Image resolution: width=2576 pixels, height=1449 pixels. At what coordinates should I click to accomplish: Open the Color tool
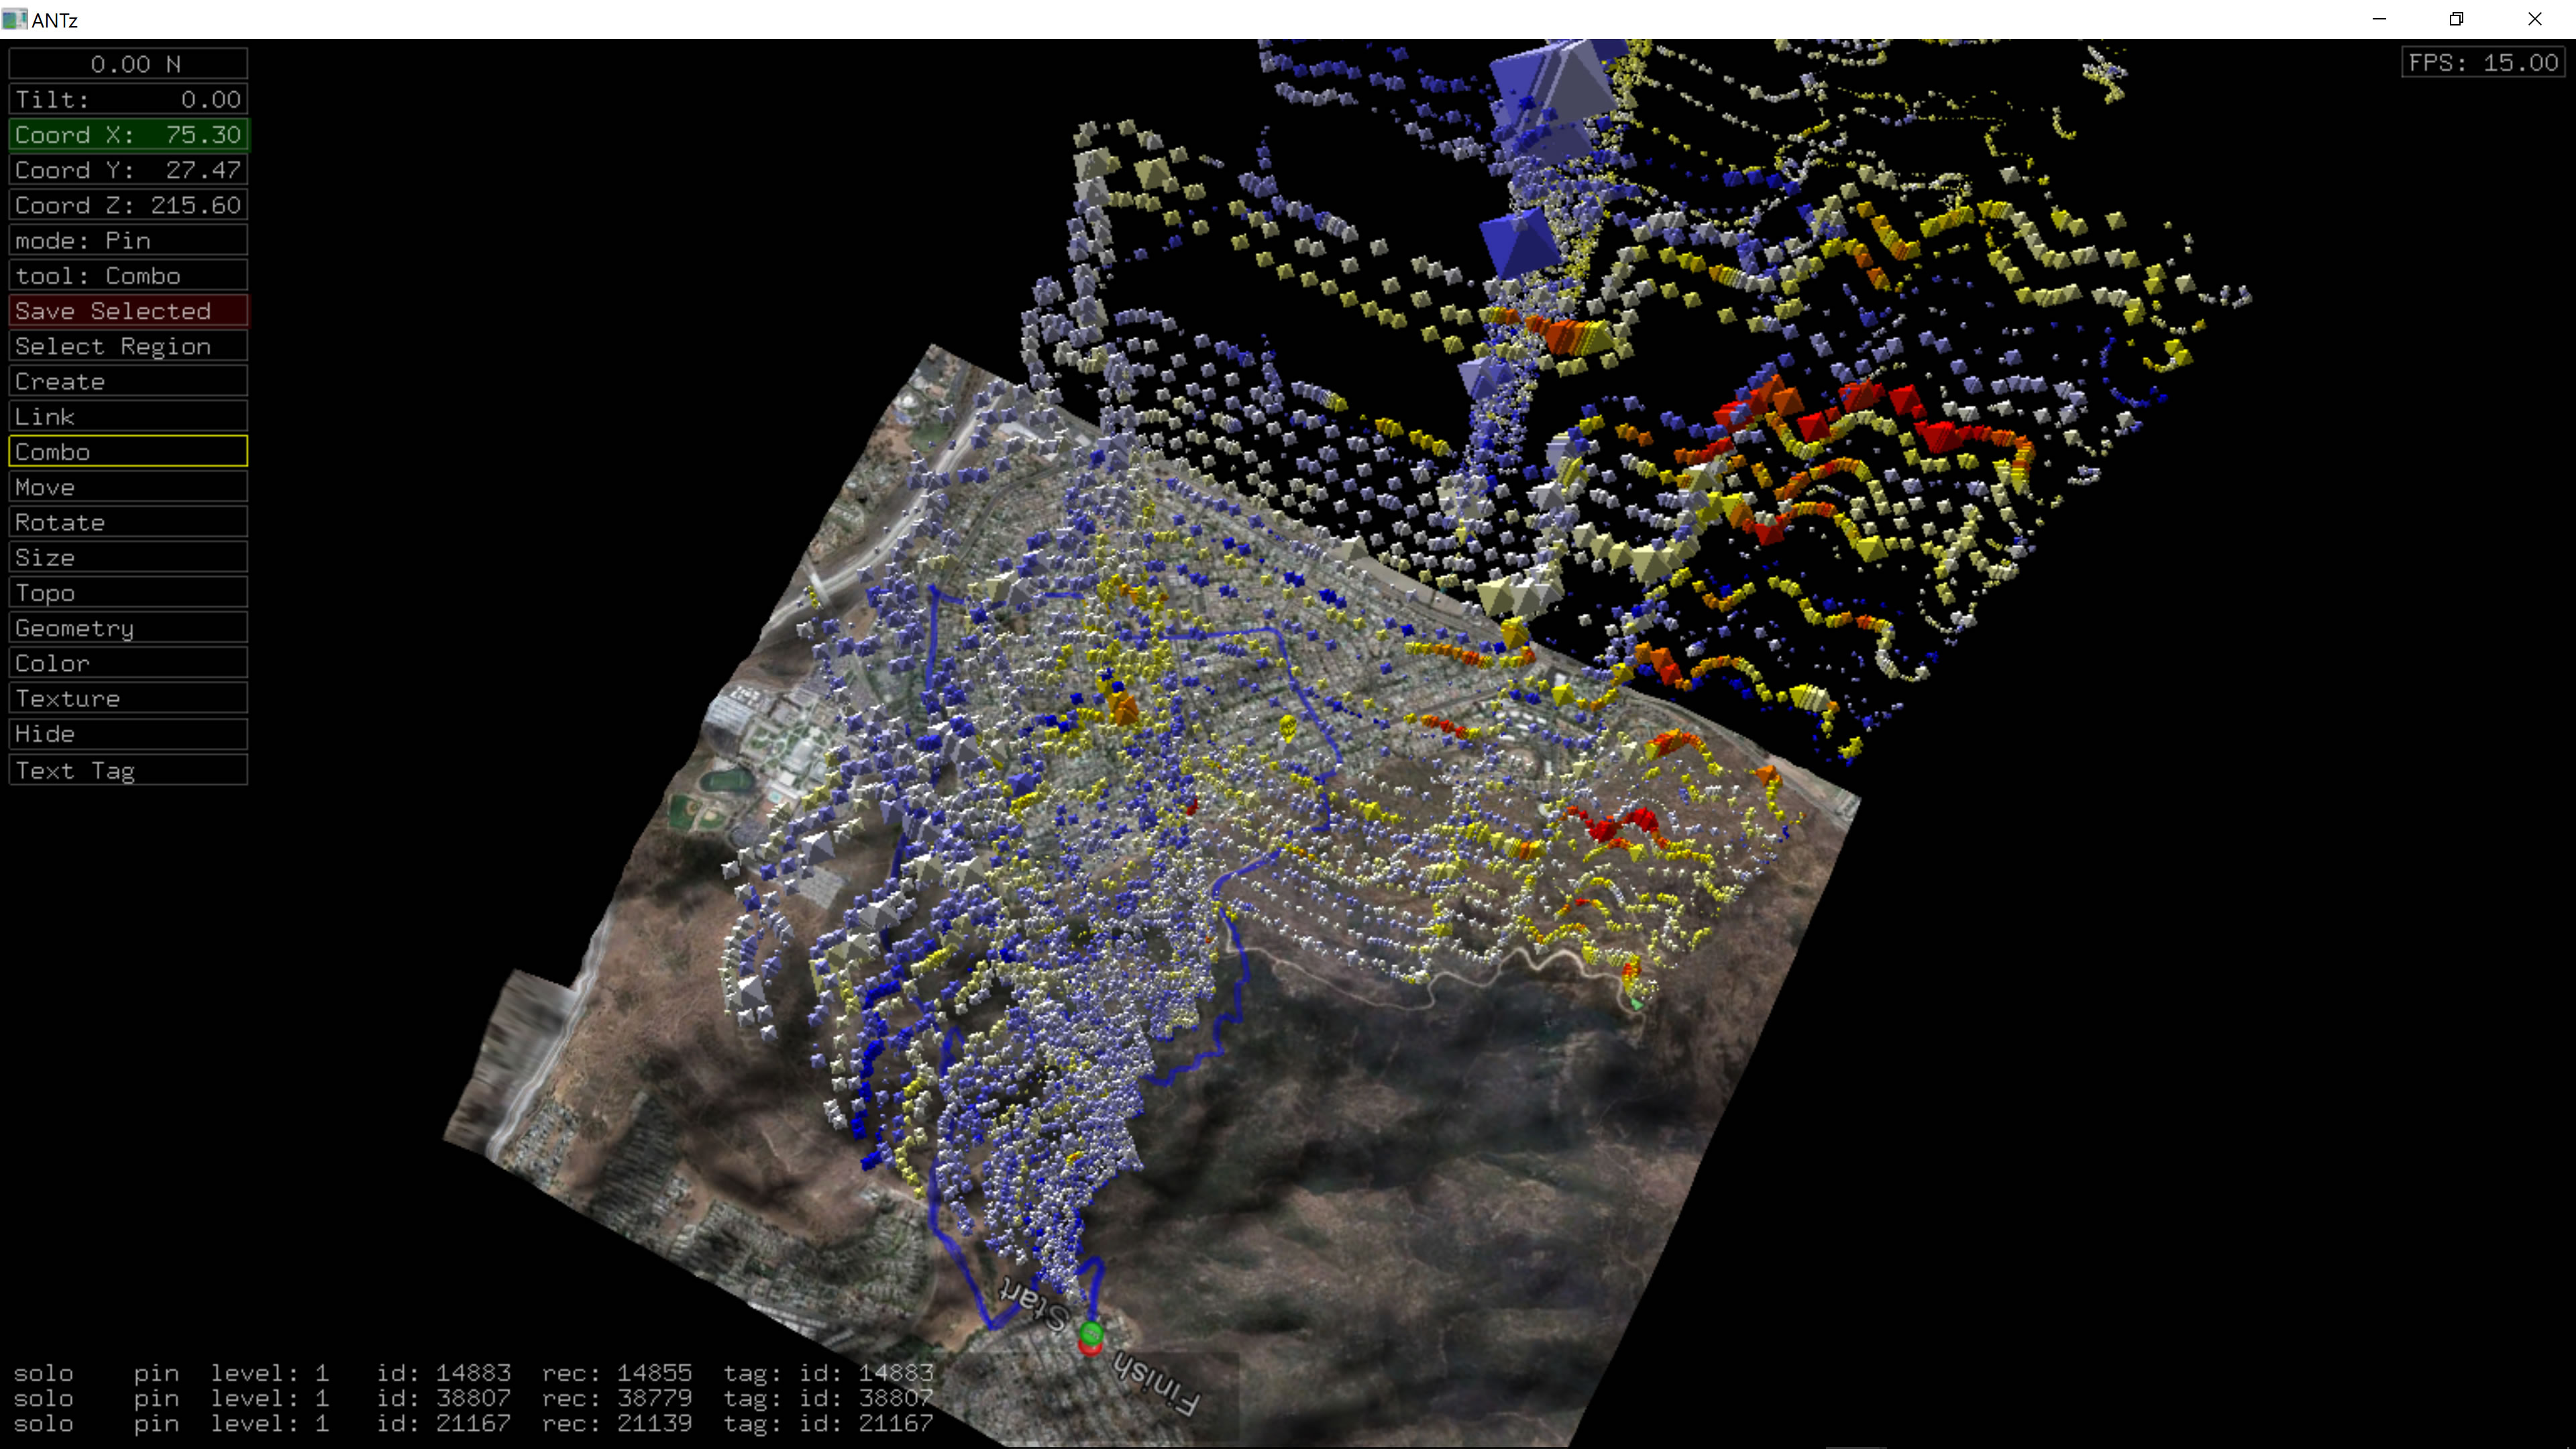(x=128, y=663)
